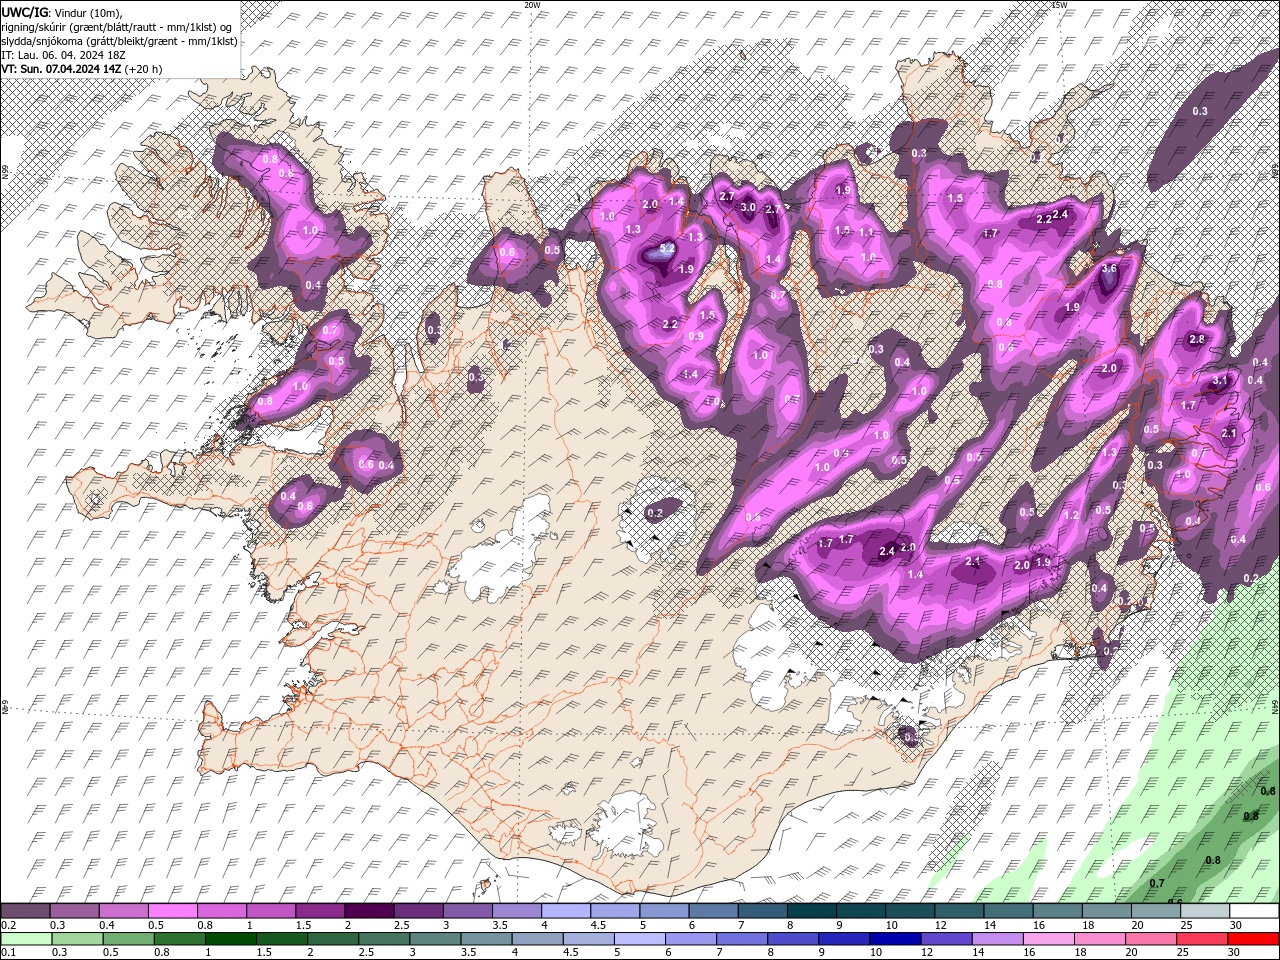Click the 'rigning/skúrir' legend description line

click(x=117, y=27)
